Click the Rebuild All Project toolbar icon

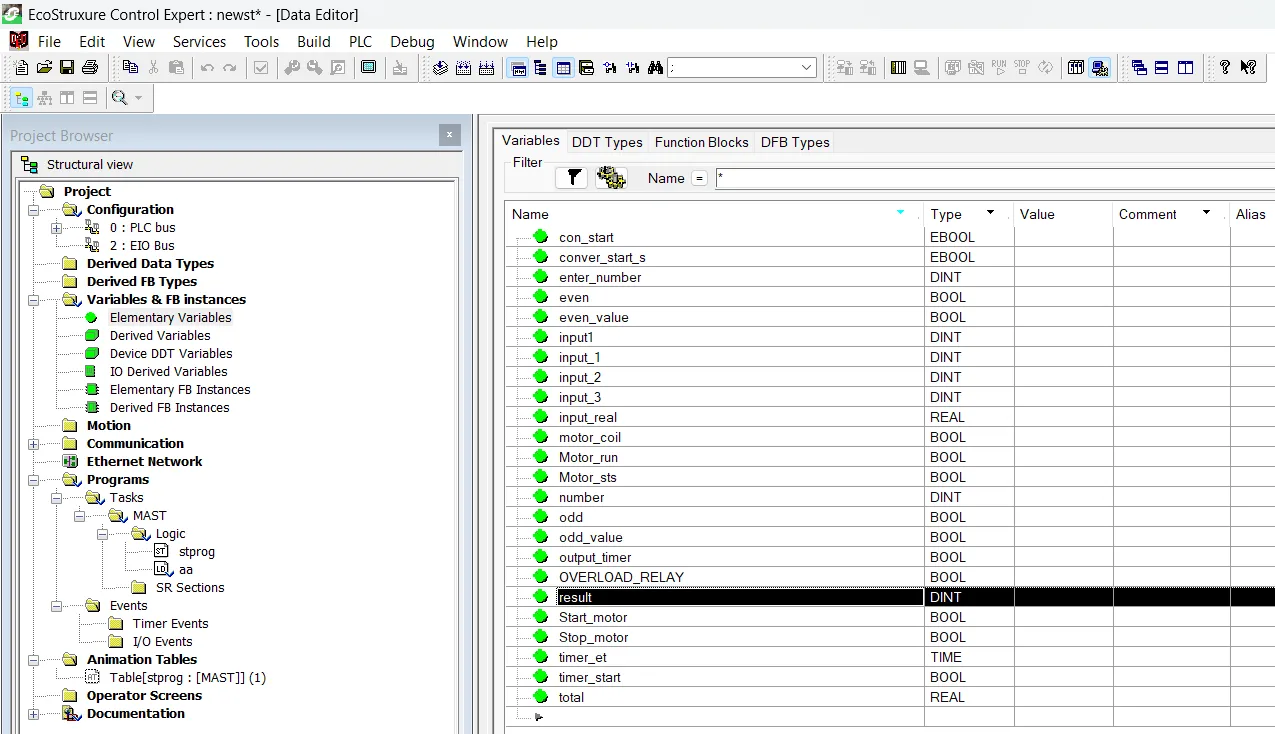[487, 68]
